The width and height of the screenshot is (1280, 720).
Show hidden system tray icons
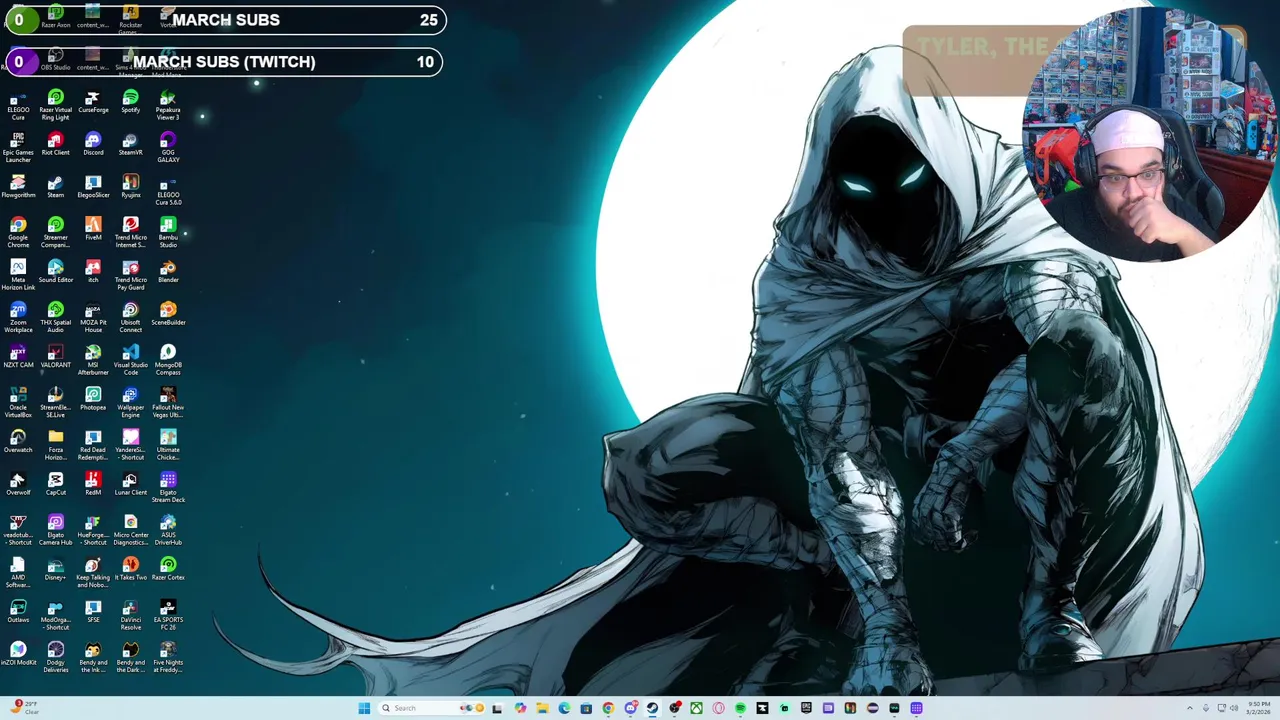1190,708
